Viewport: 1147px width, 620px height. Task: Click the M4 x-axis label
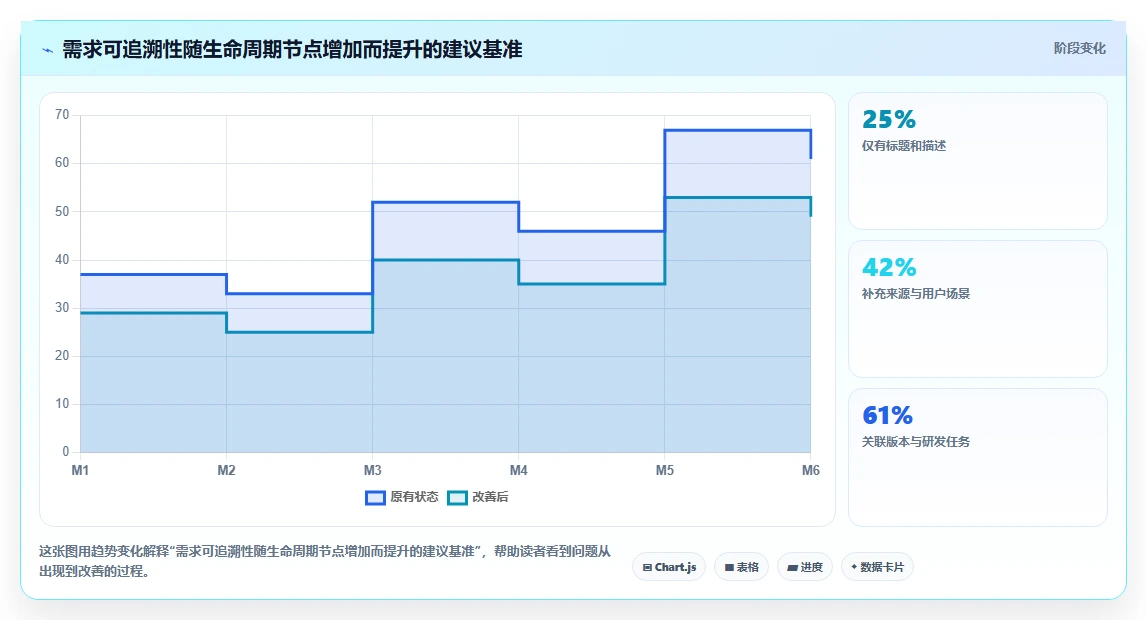(519, 470)
